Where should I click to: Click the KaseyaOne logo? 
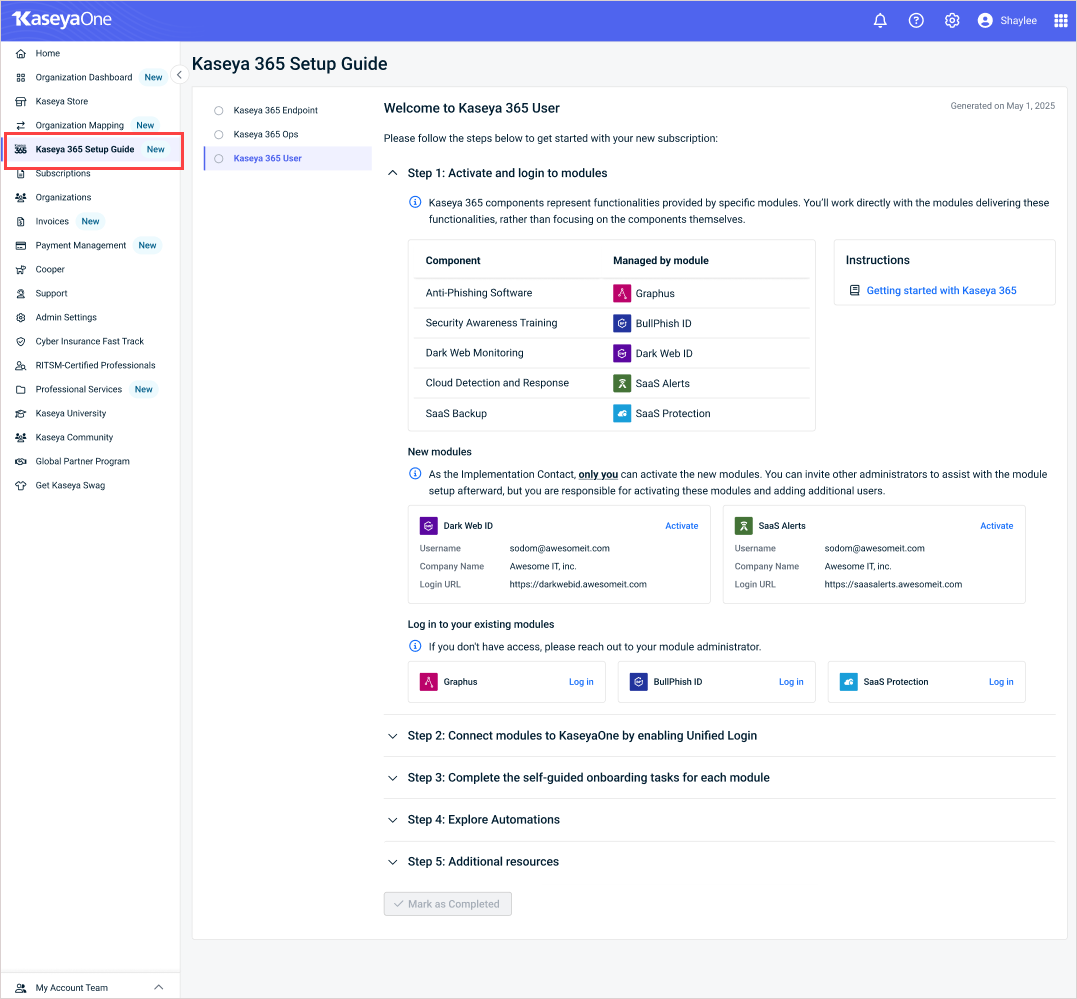[x=62, y=19]
